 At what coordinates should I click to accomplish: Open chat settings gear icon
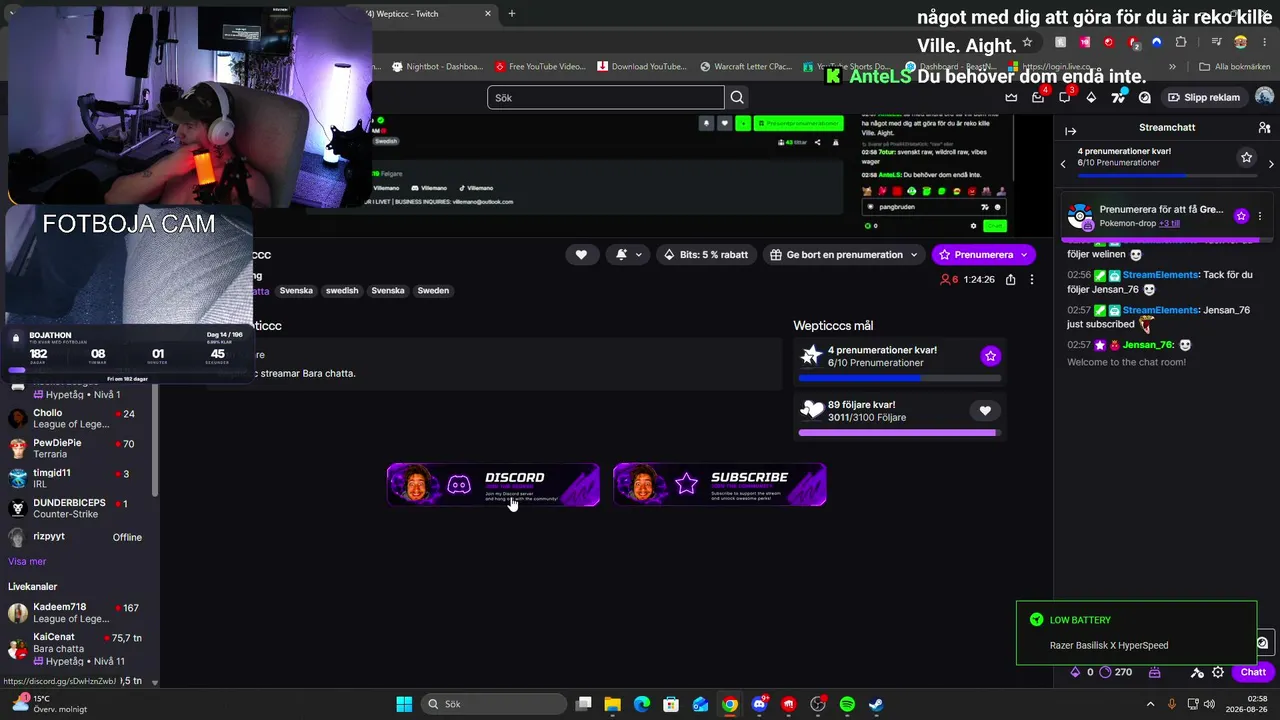(x=1218, y=673)
